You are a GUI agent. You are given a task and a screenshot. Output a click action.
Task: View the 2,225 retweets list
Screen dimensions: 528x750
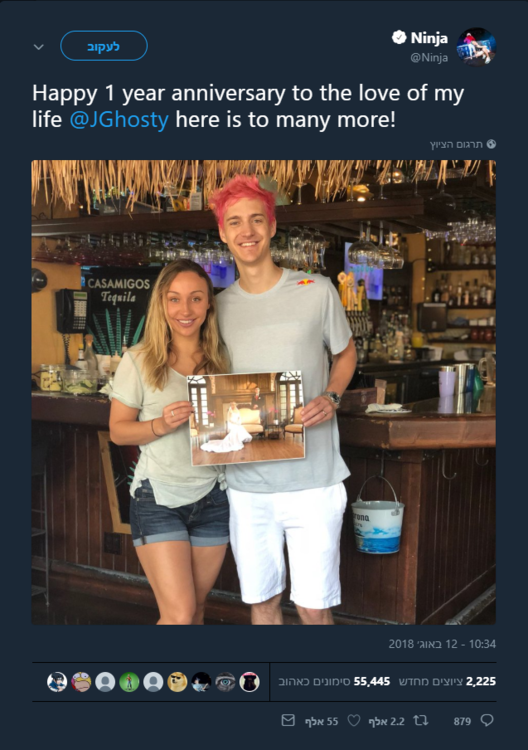click(x=447, y=681)
